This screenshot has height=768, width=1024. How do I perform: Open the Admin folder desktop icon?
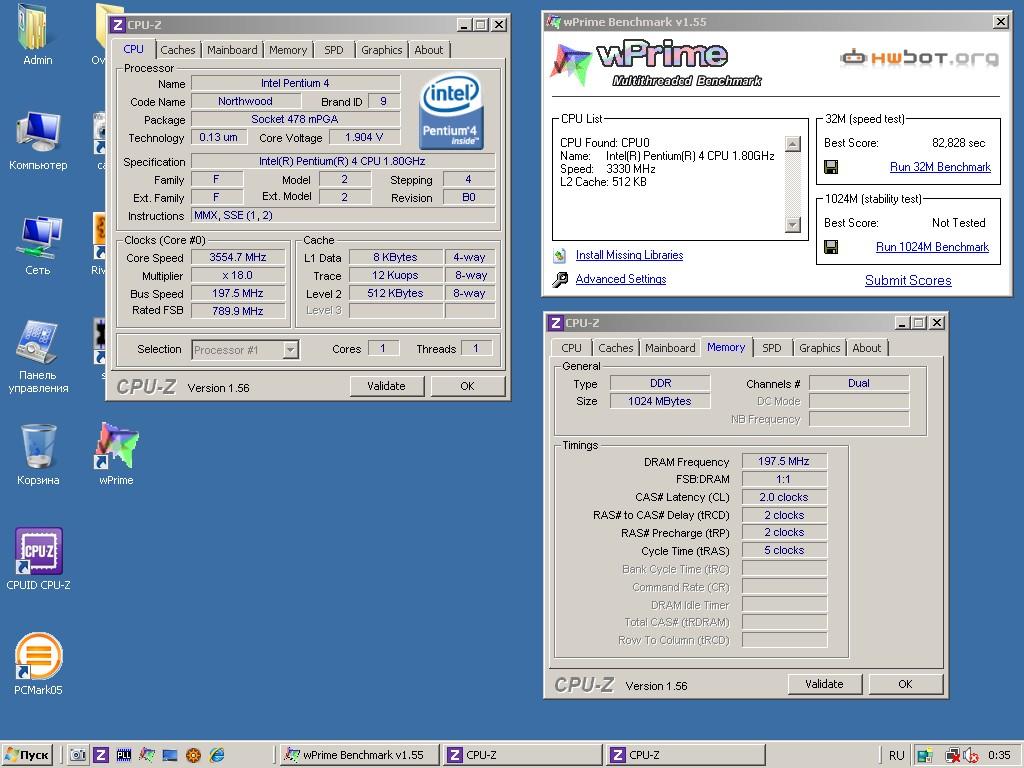tap(37, 34)
